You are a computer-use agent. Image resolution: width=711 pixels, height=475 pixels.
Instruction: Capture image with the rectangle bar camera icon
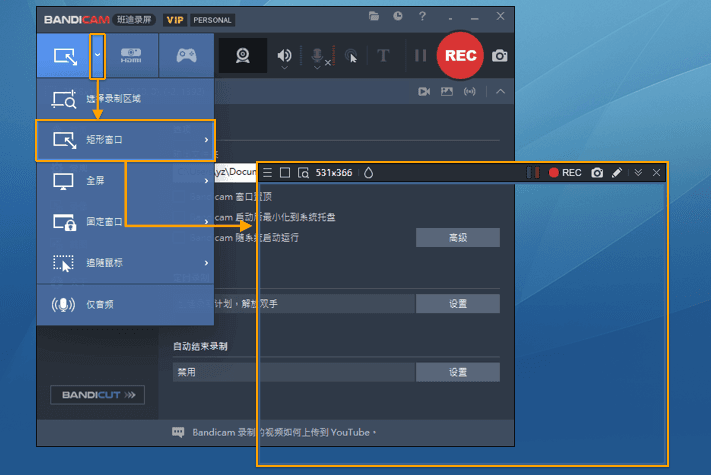point(597,173)
